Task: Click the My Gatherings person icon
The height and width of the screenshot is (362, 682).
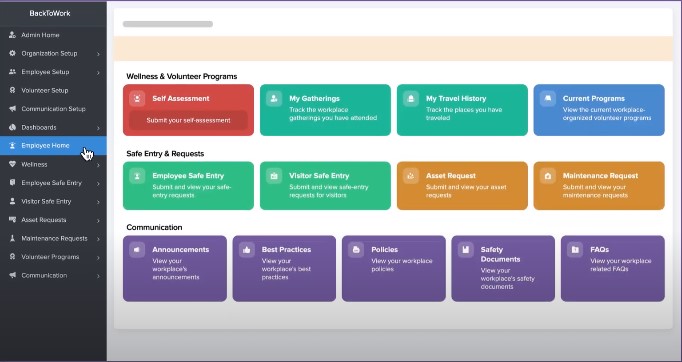Action: pyautogui.click(x=274, y=98)
